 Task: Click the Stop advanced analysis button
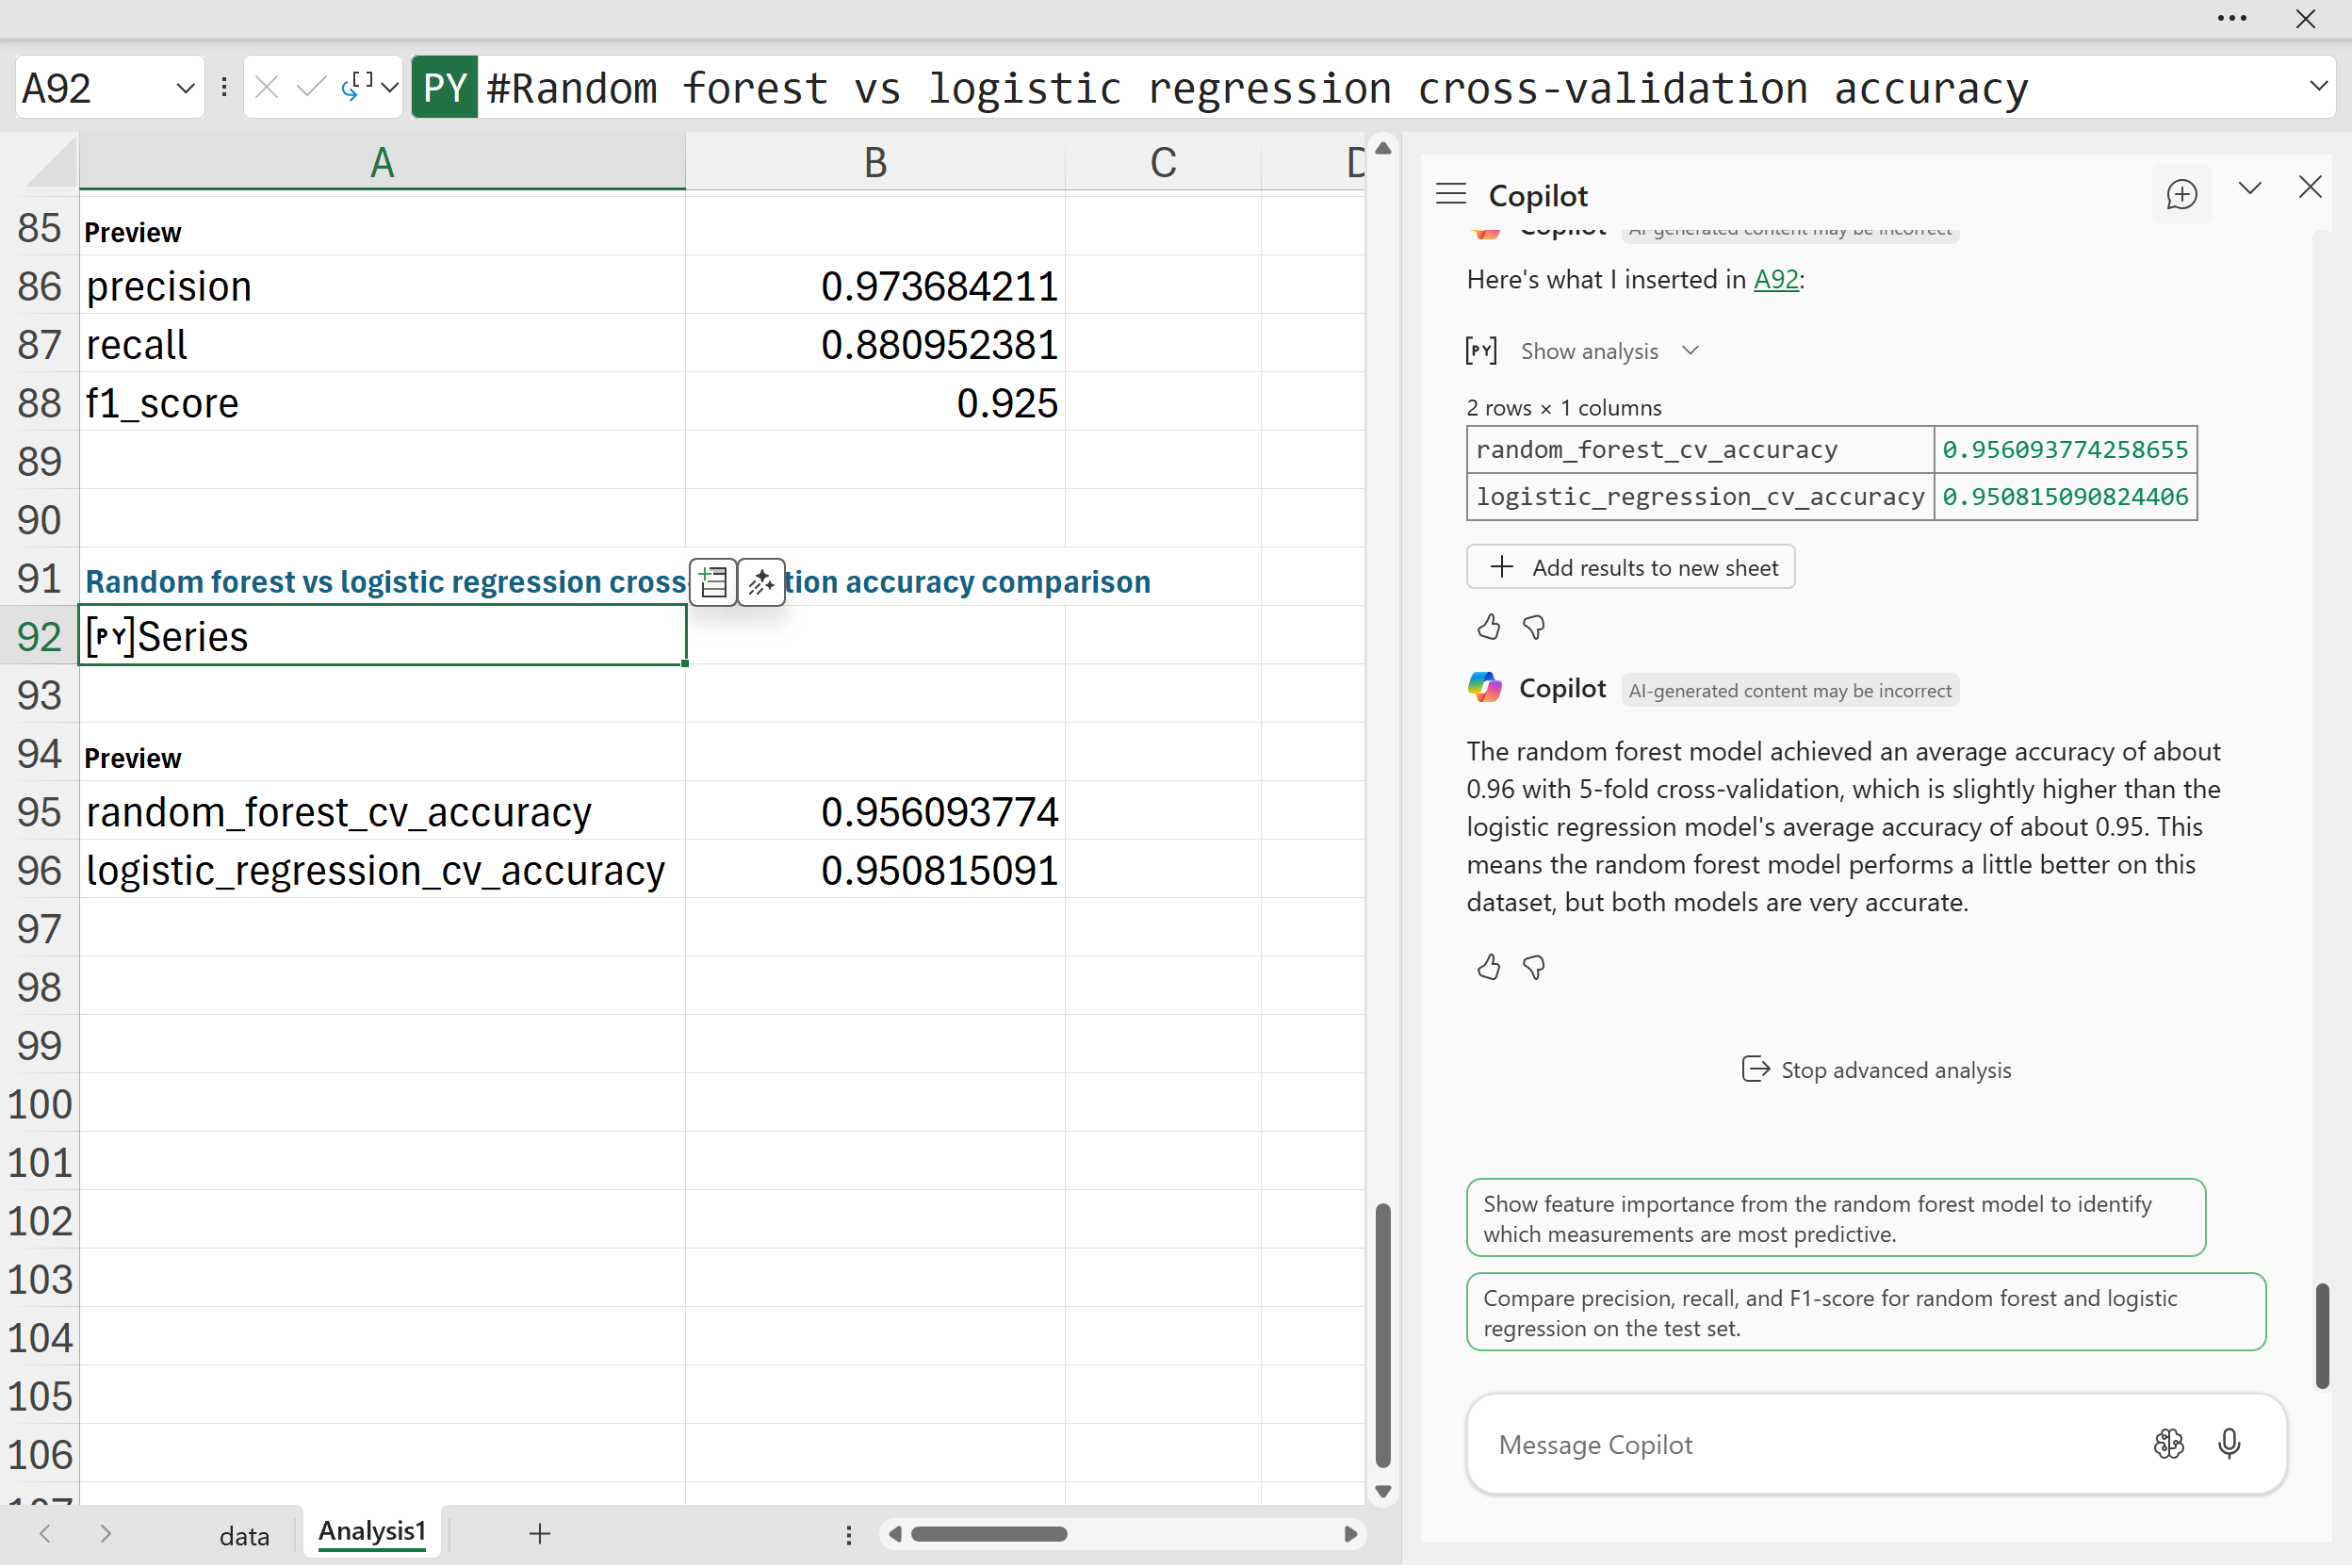pos(1876,1069)
